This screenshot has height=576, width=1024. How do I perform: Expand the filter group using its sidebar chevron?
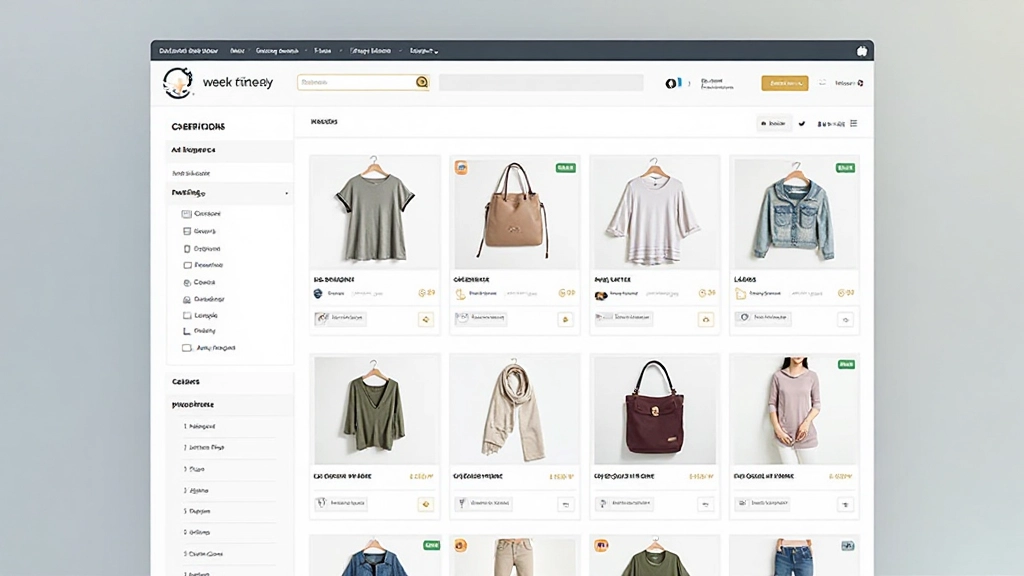click(x=286, y=192)
